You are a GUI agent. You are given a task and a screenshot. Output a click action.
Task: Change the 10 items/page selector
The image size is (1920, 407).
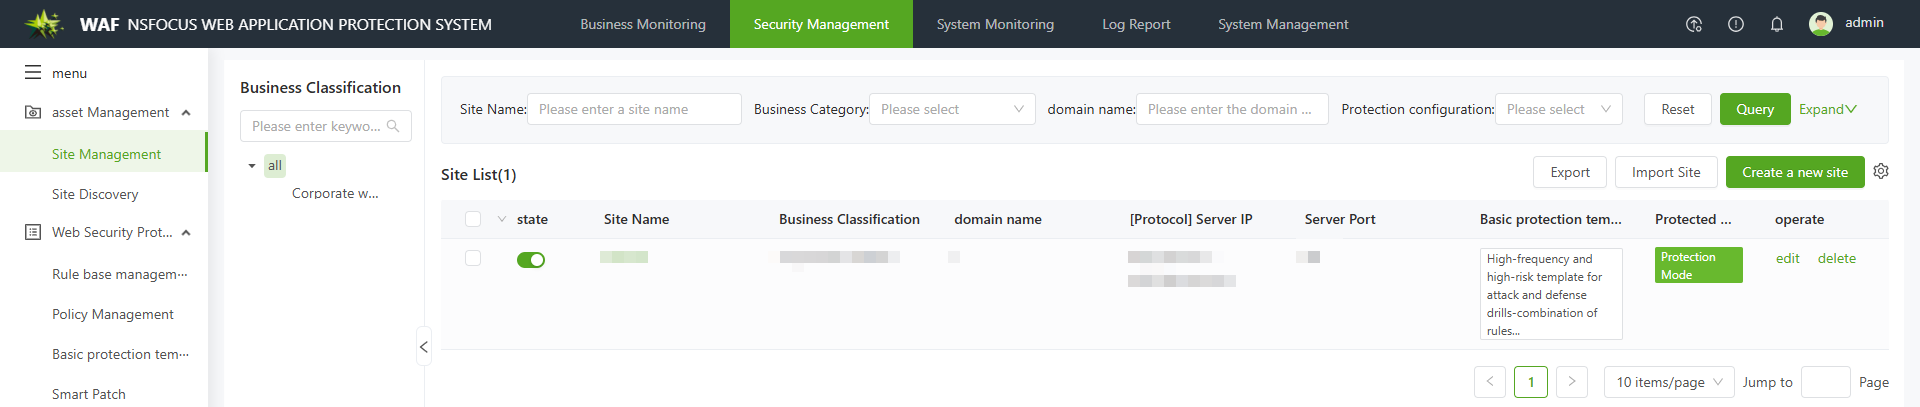(x=1668, y=382)
